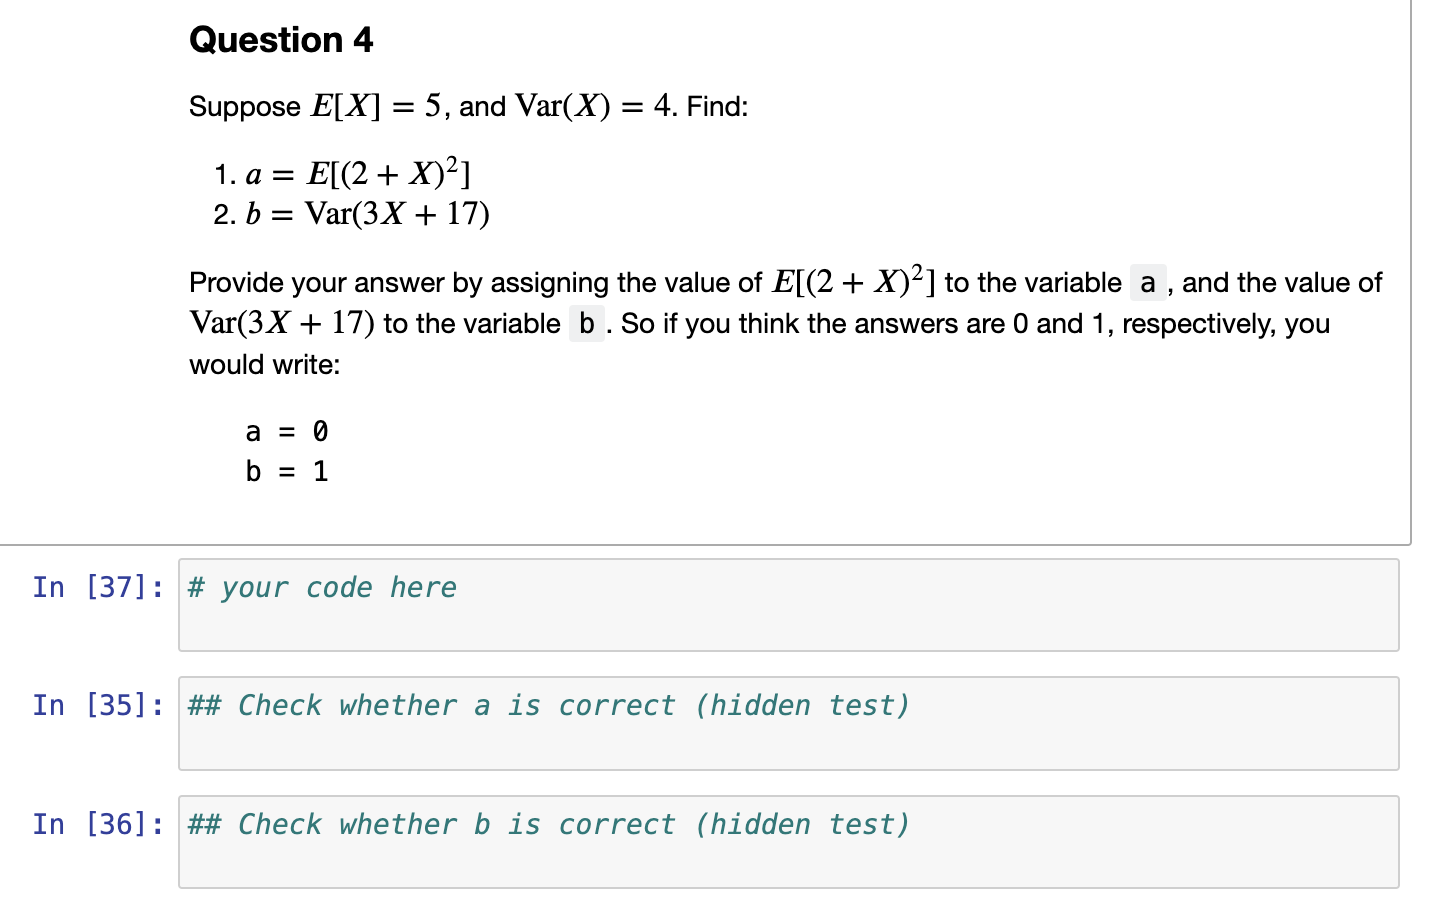Click list item 1 formula E[(2 + X)²]
The width and height of the screenshot is (1442, 922).
[388, 174]
